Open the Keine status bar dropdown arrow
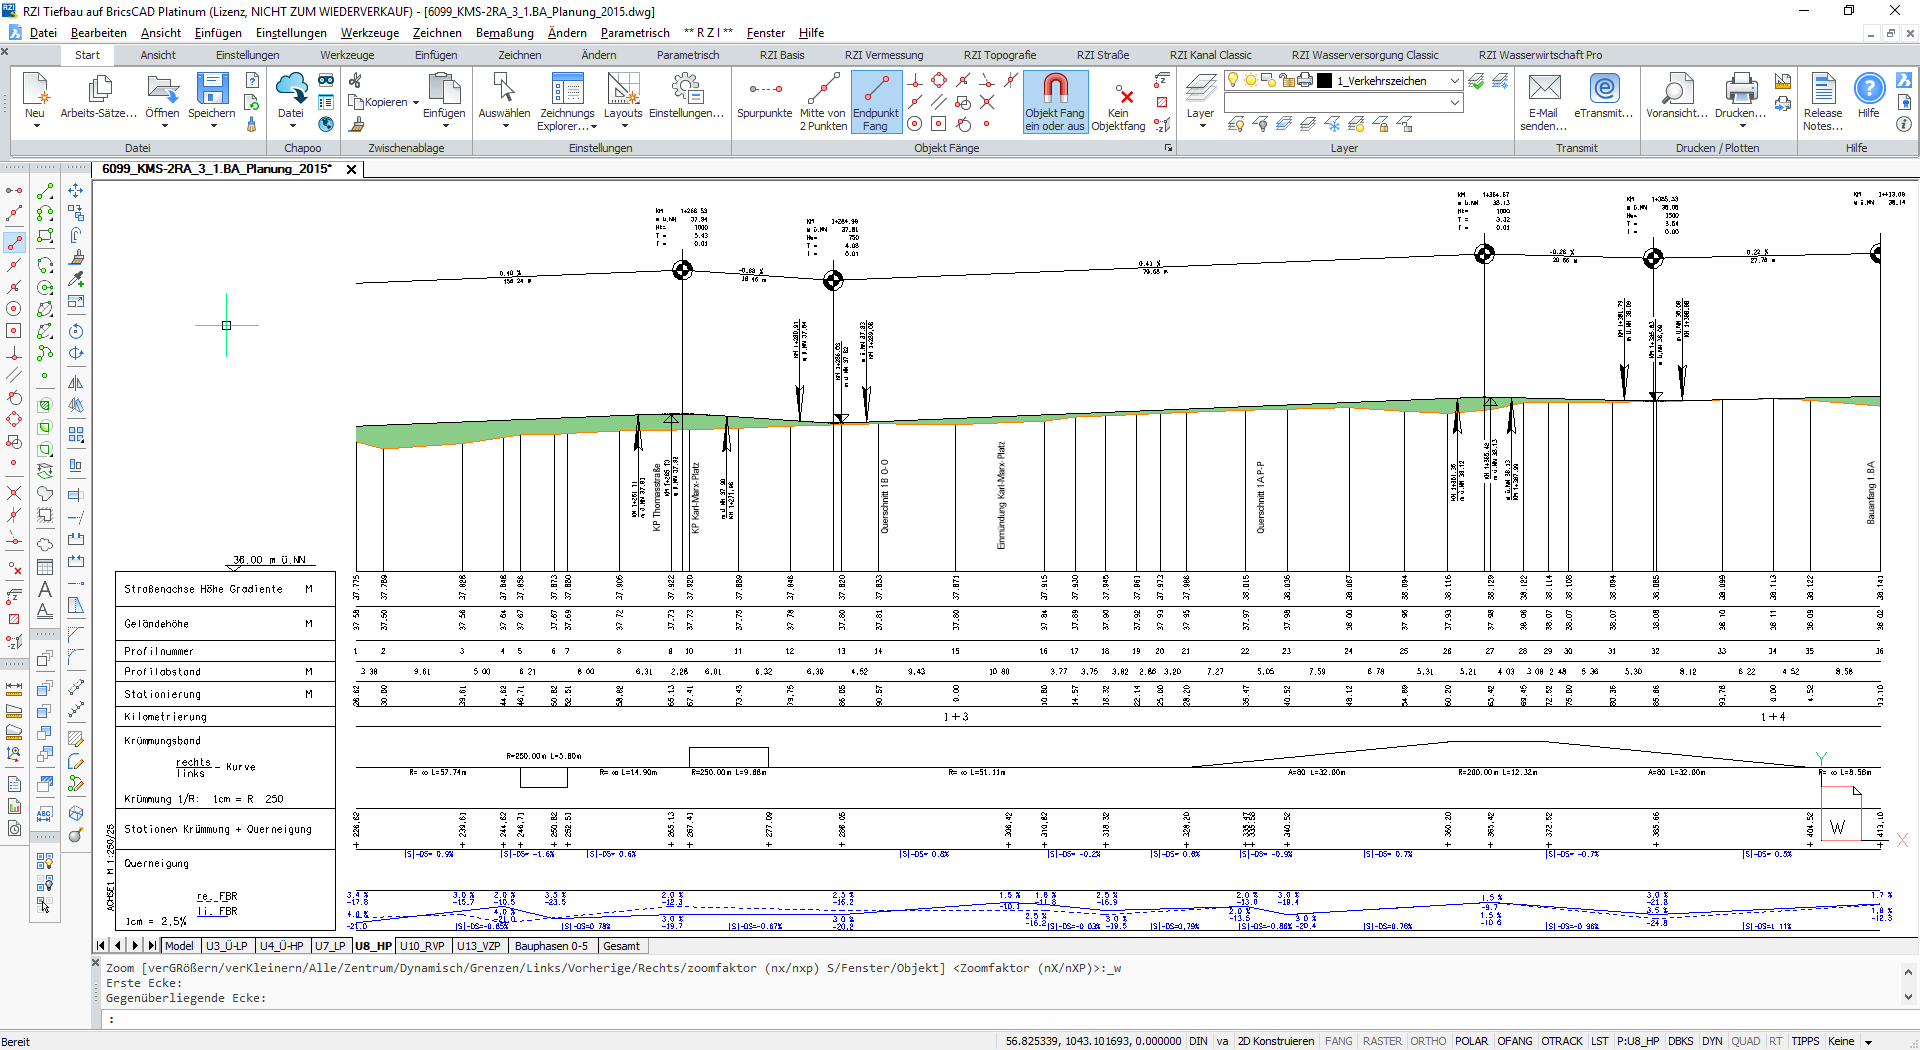This screenshot has height=1050, width=1920. (1868, 1042)
